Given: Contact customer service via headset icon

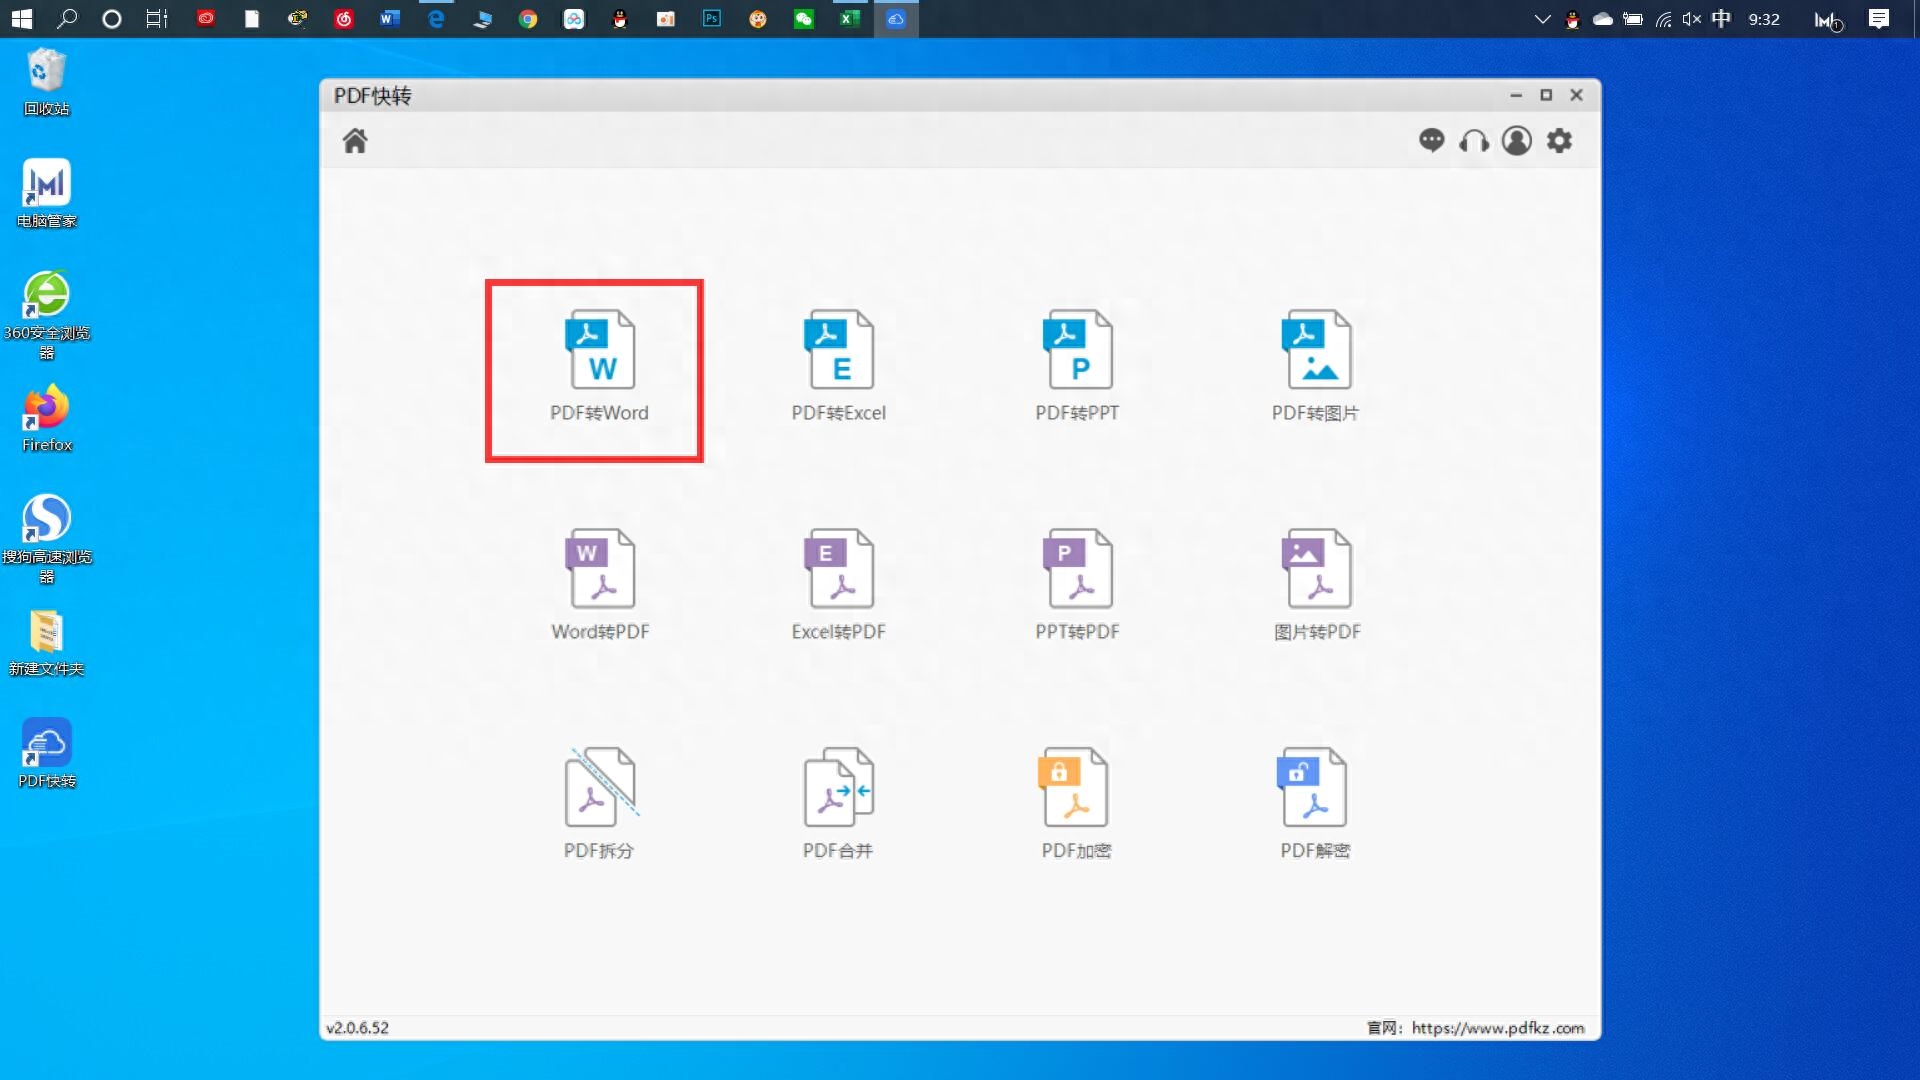Looking at the screenshot, I should coord(1474,141).
